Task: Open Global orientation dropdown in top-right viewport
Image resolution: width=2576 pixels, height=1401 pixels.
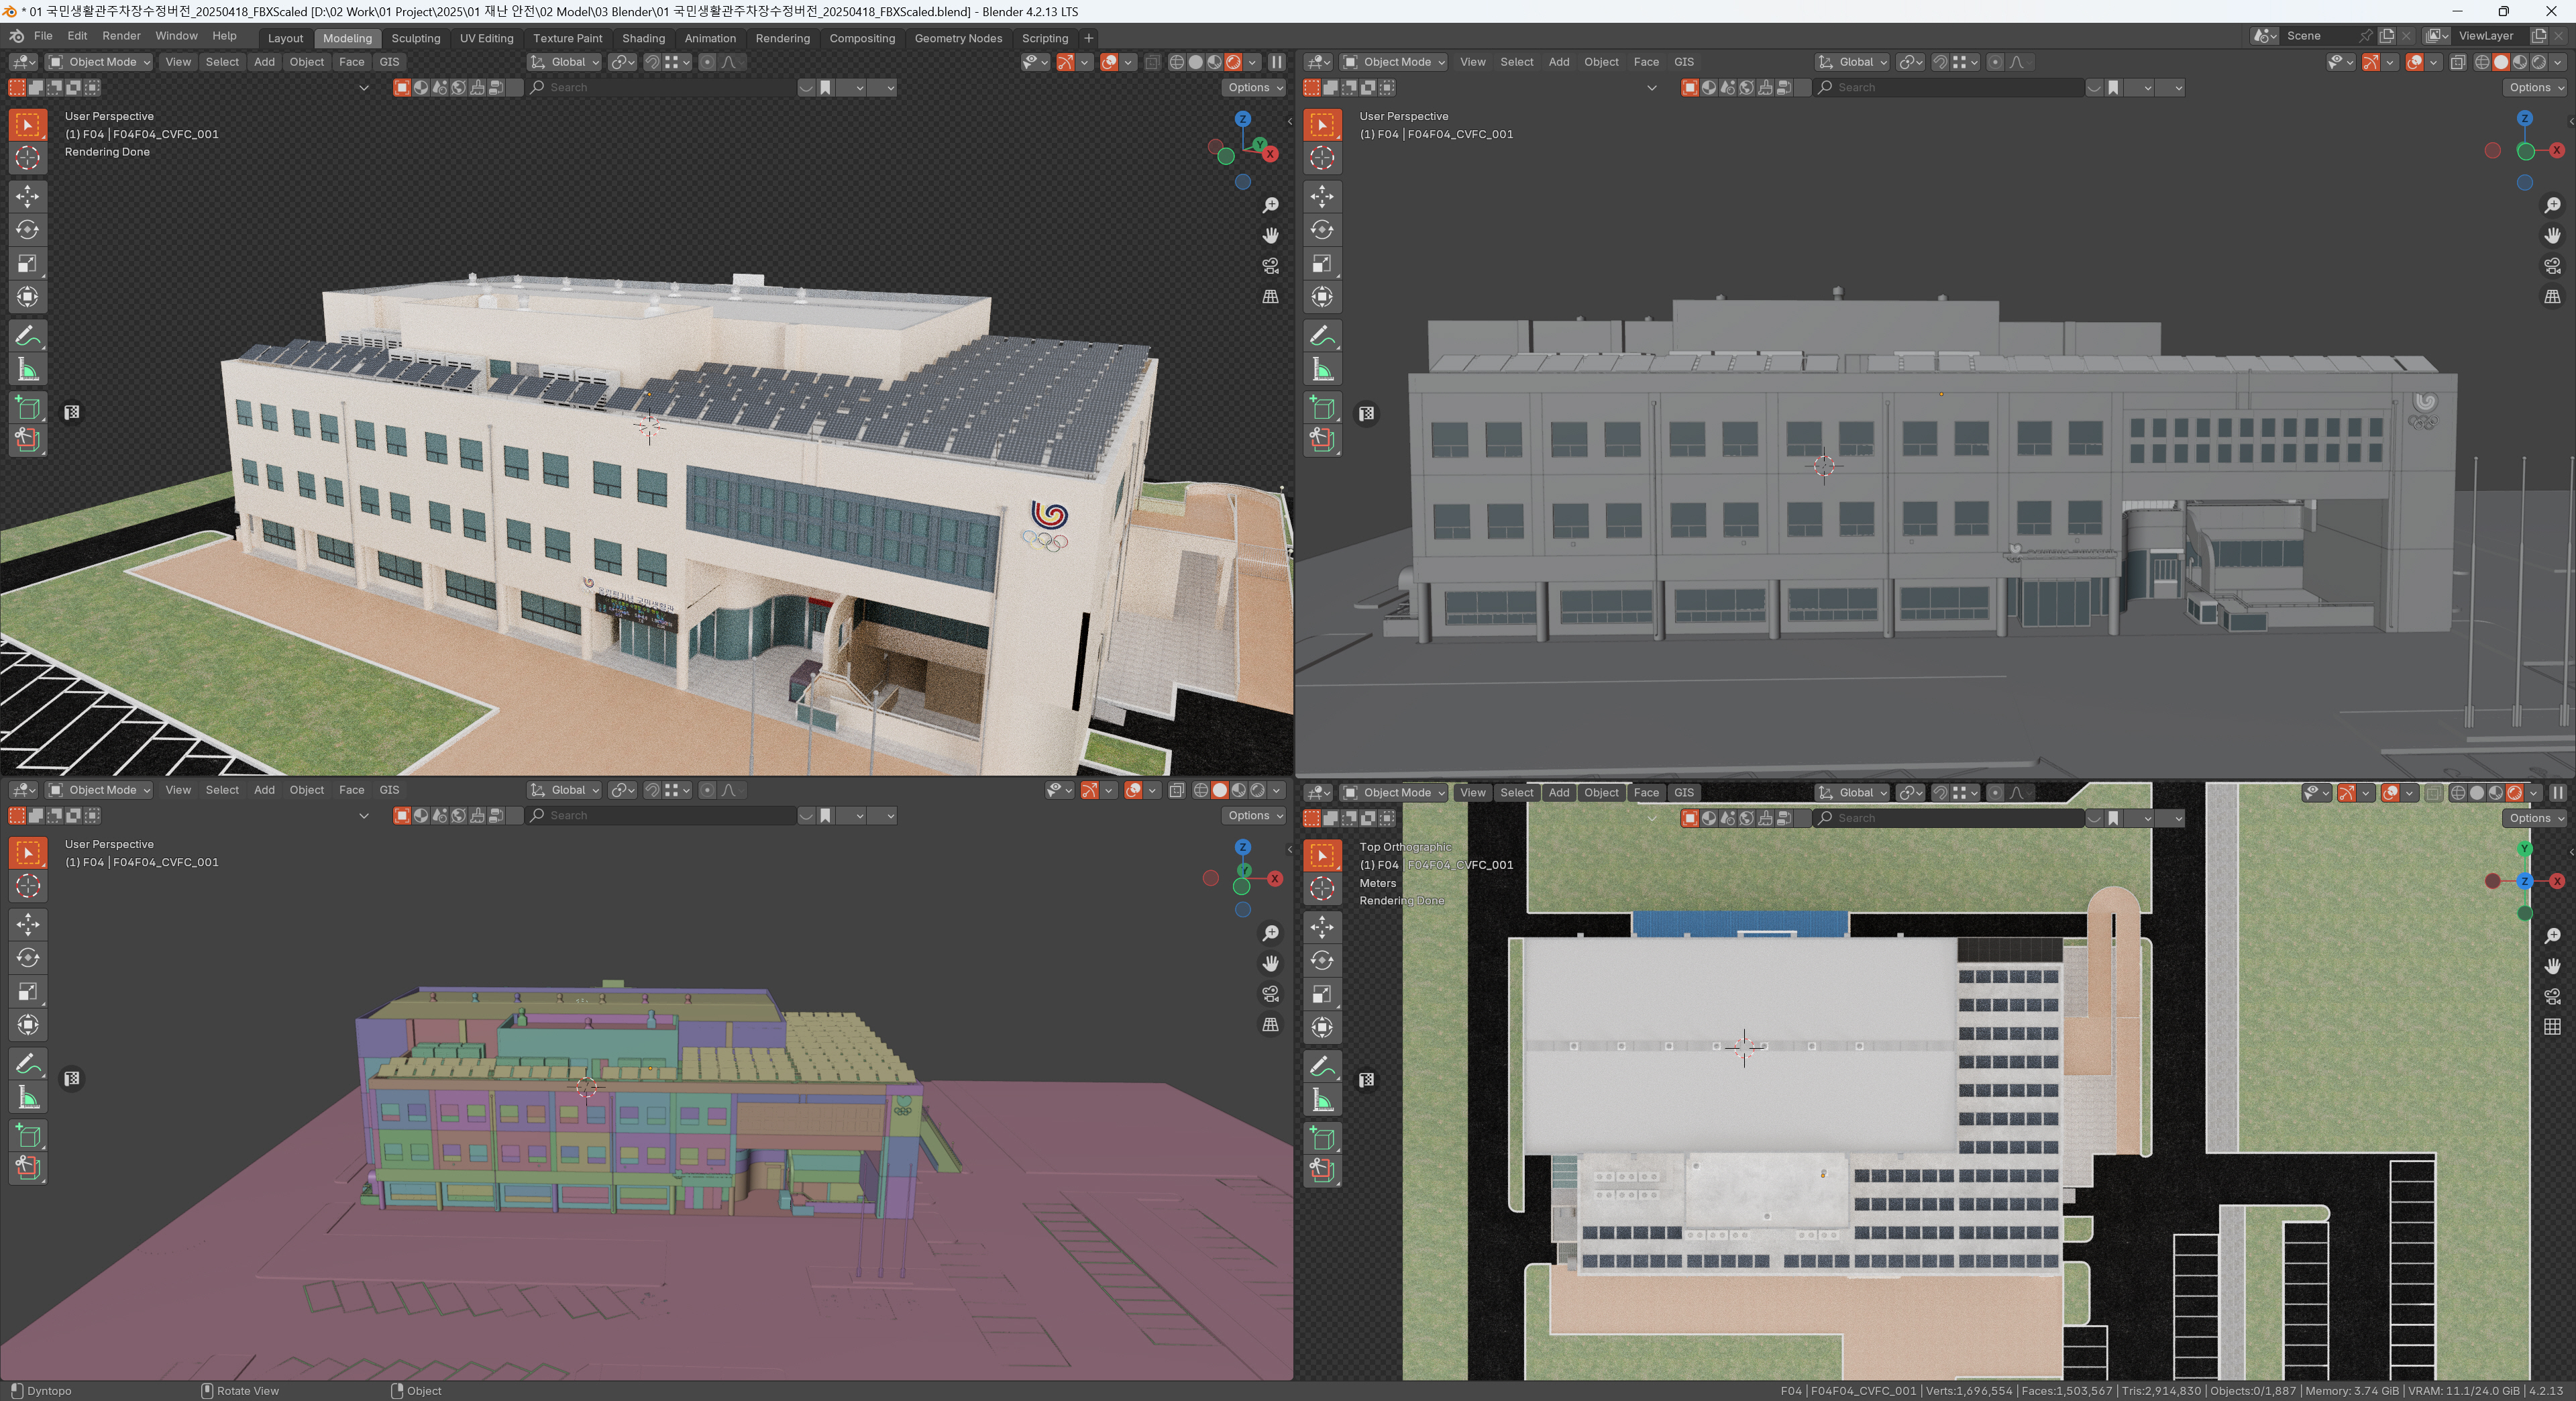Action: pos(1853,62)
